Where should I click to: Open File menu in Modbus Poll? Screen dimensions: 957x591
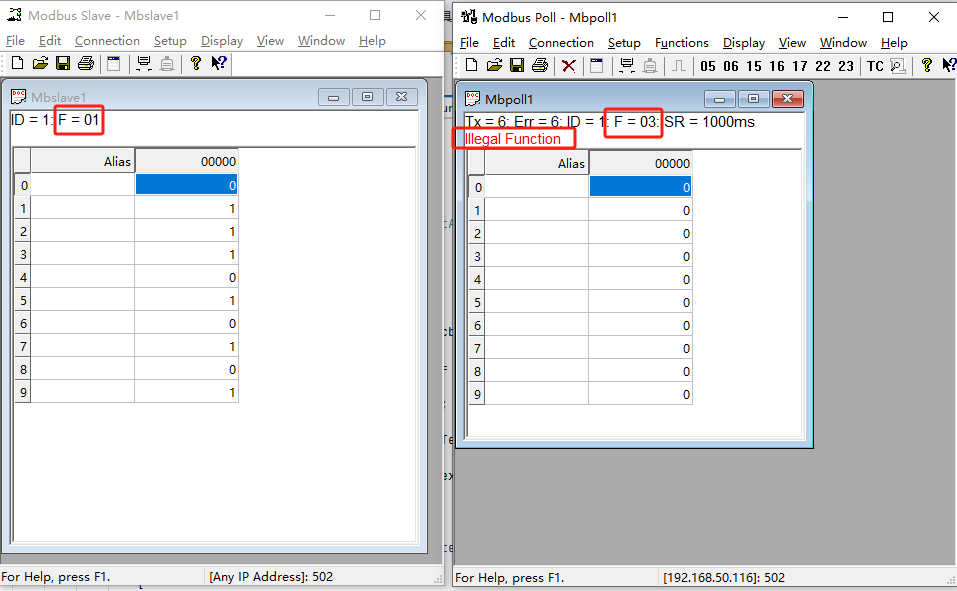[469, 43]
